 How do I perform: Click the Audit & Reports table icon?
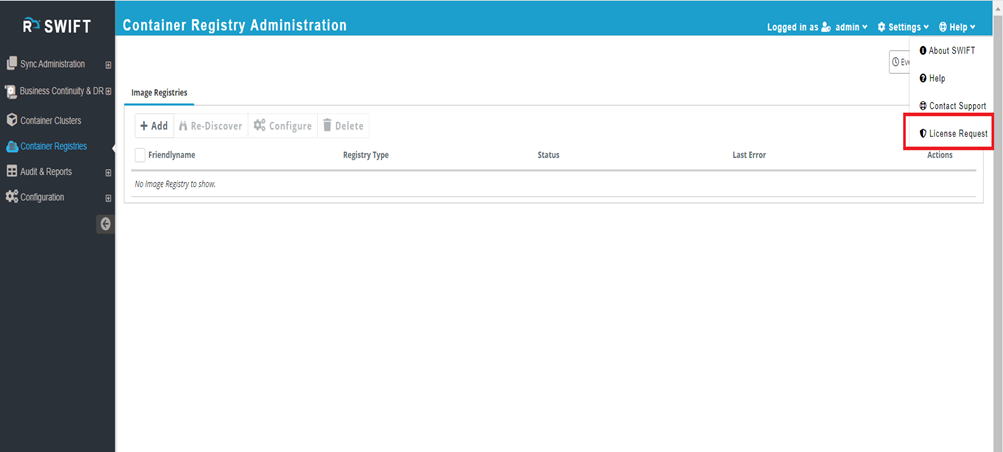click(x=12, y=171)
